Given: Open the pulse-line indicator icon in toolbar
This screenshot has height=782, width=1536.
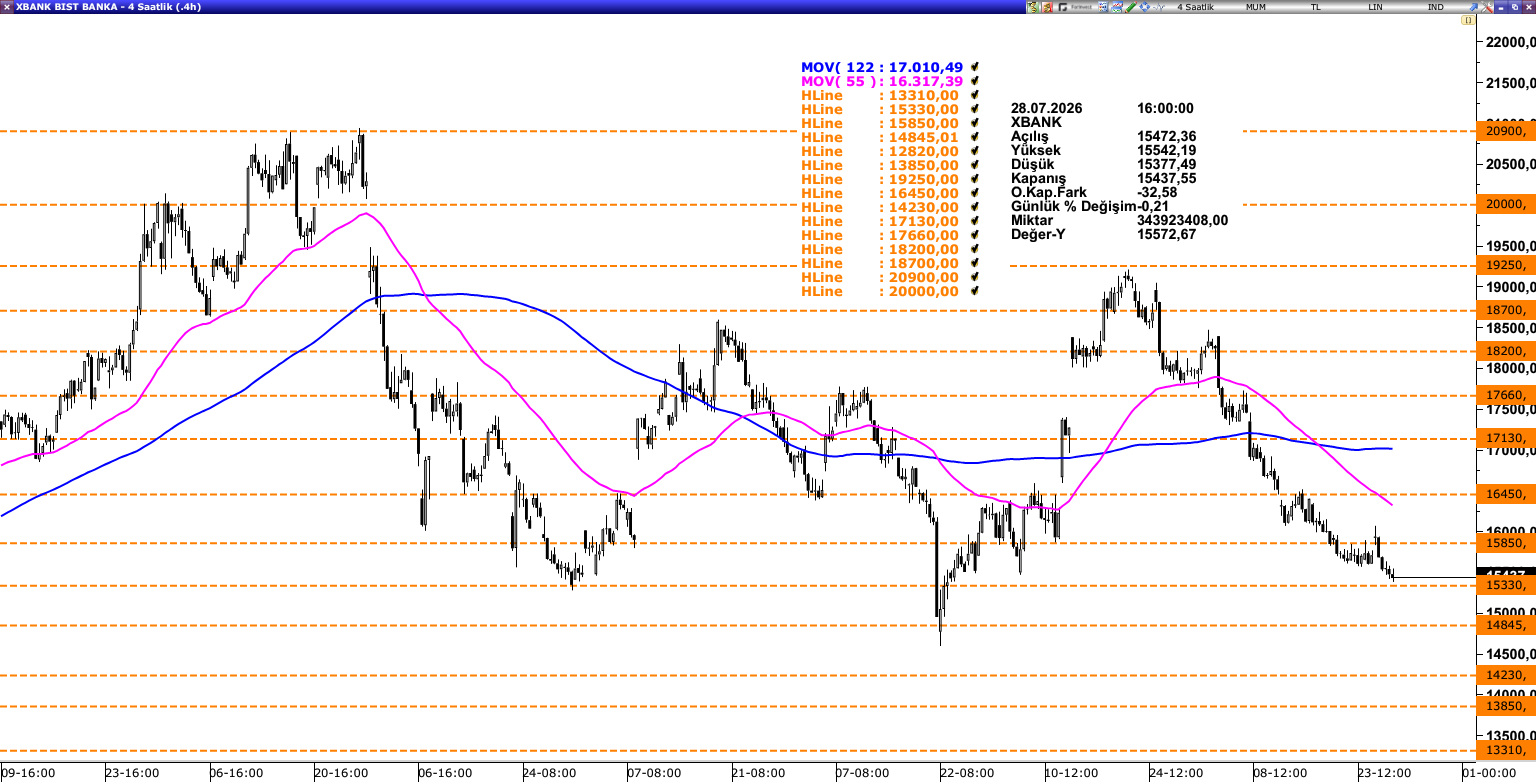Looking at the screenshot, I should [x=1159, y=7].
